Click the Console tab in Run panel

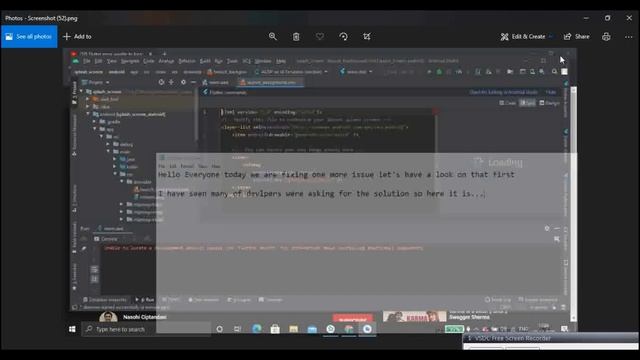pyautogui.click(x=106, y=239)
